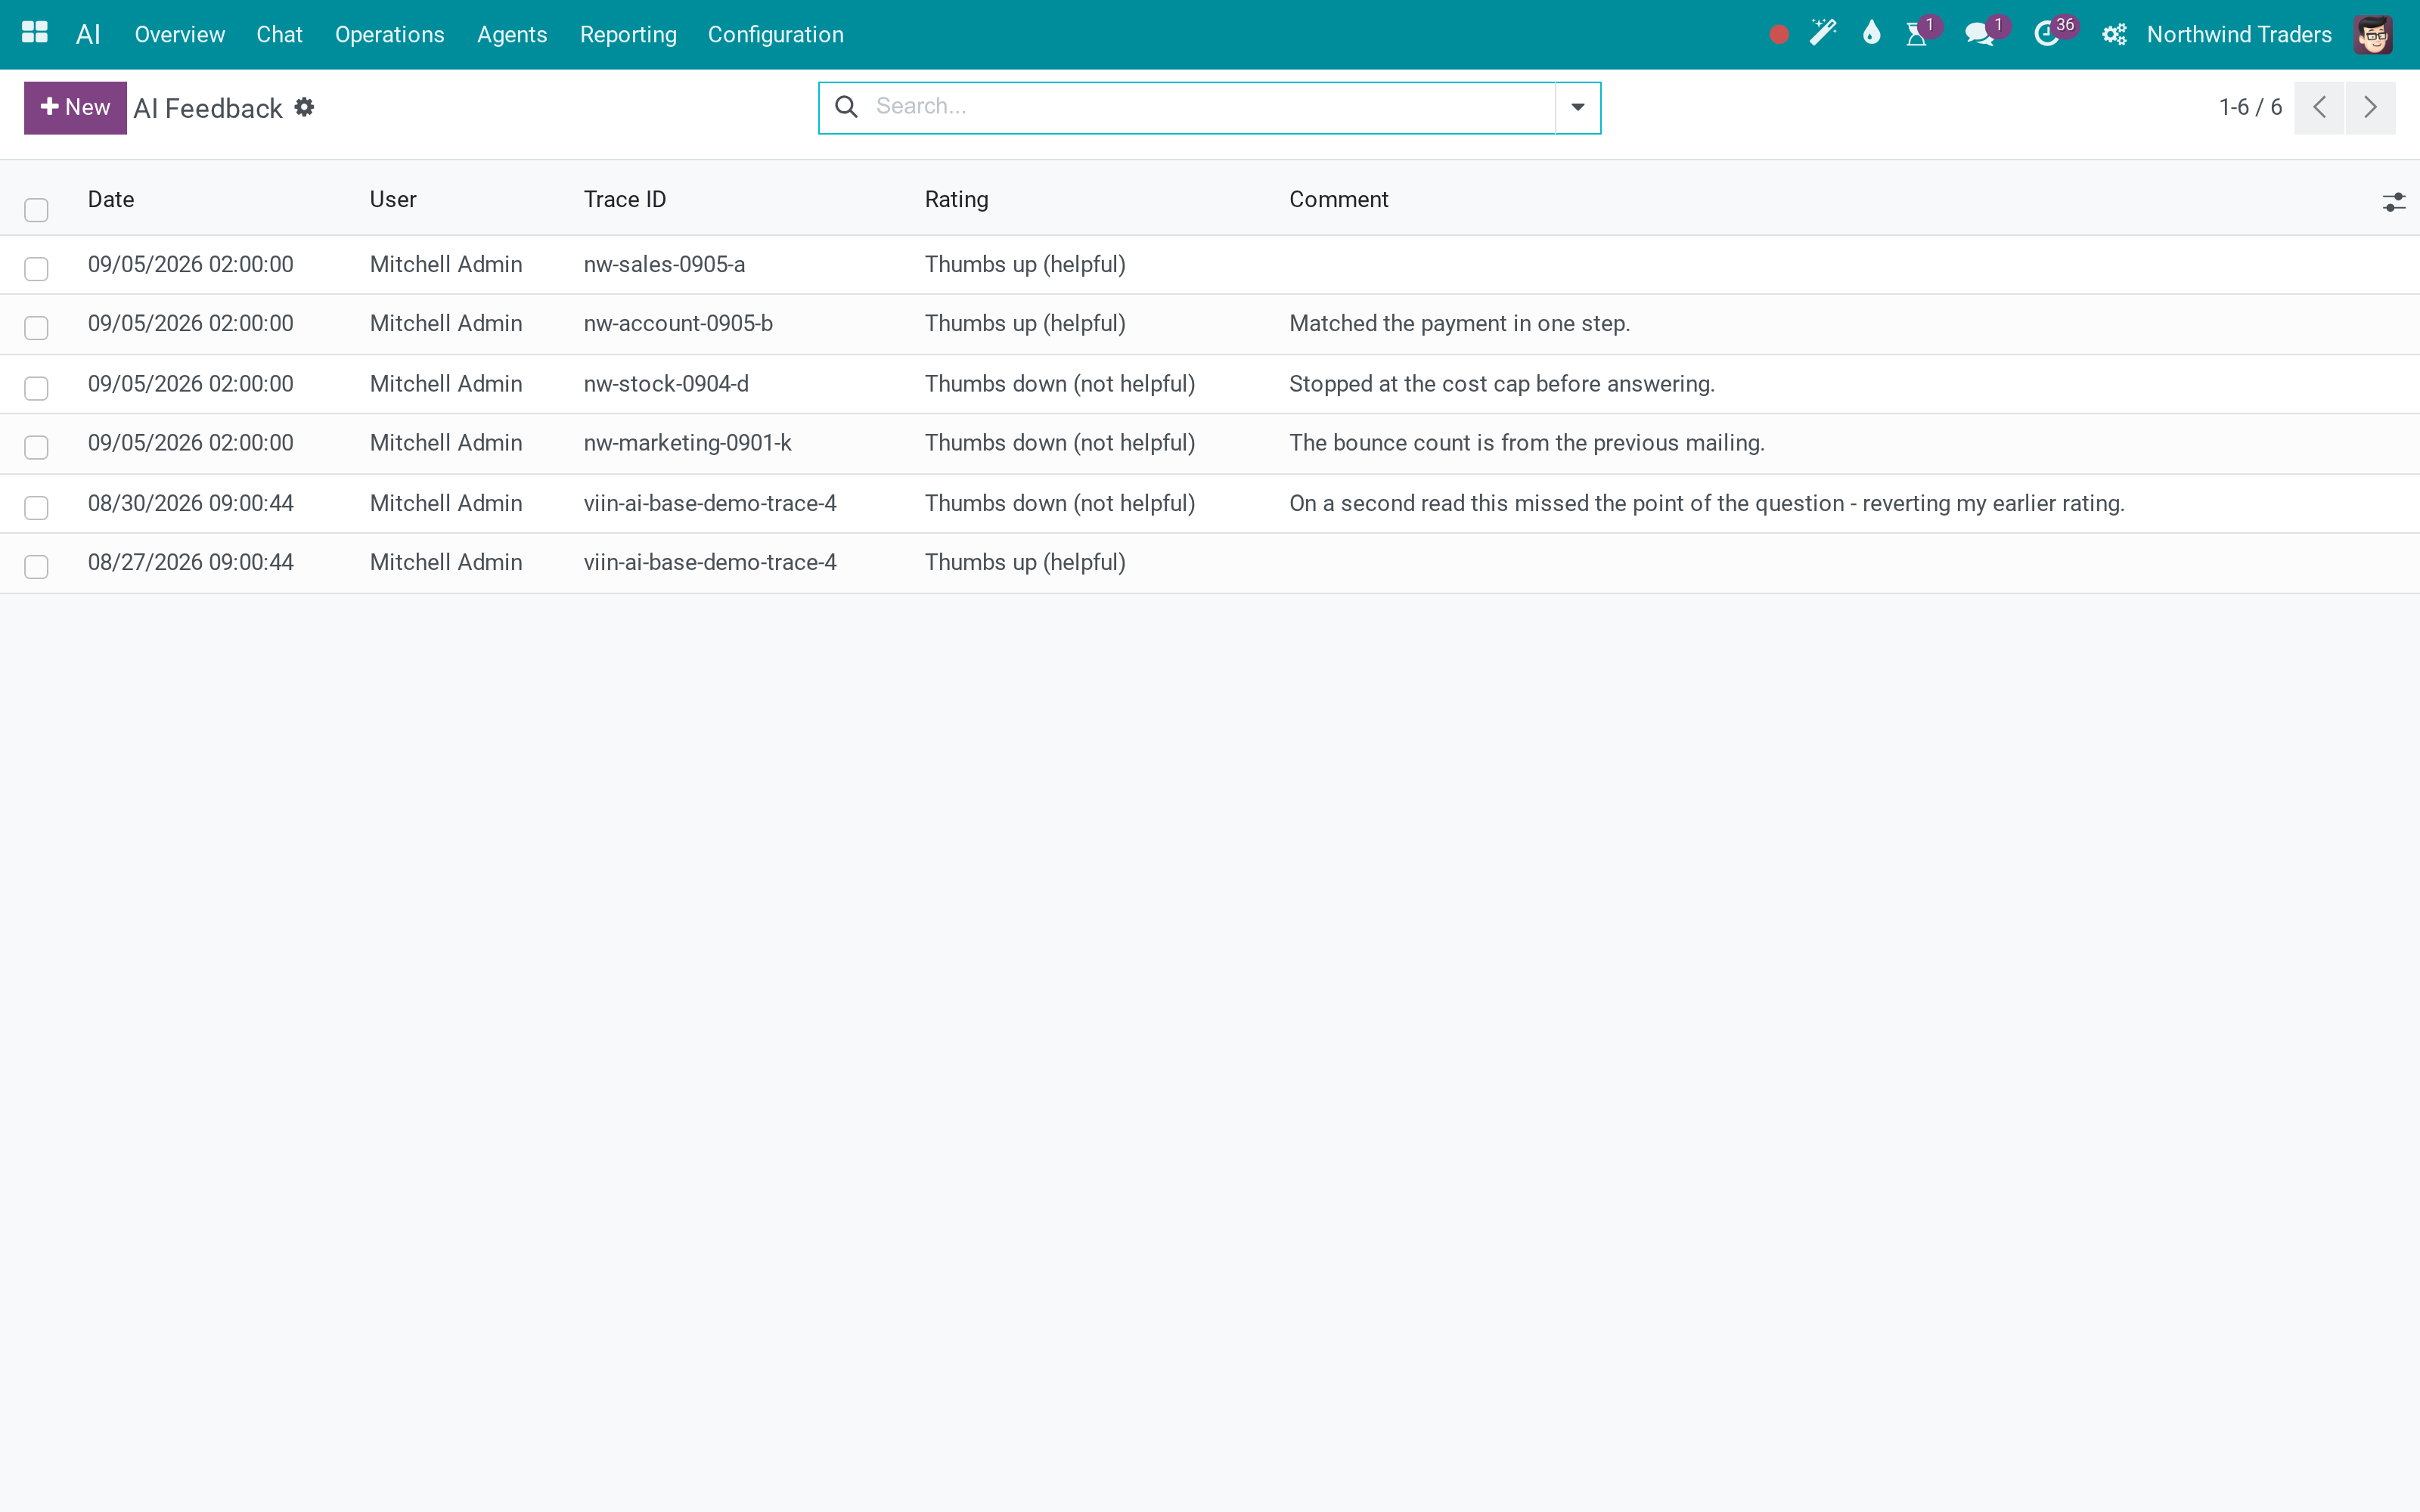Open the Chat menu
2420x1512 pixels.
click(279, 34)
